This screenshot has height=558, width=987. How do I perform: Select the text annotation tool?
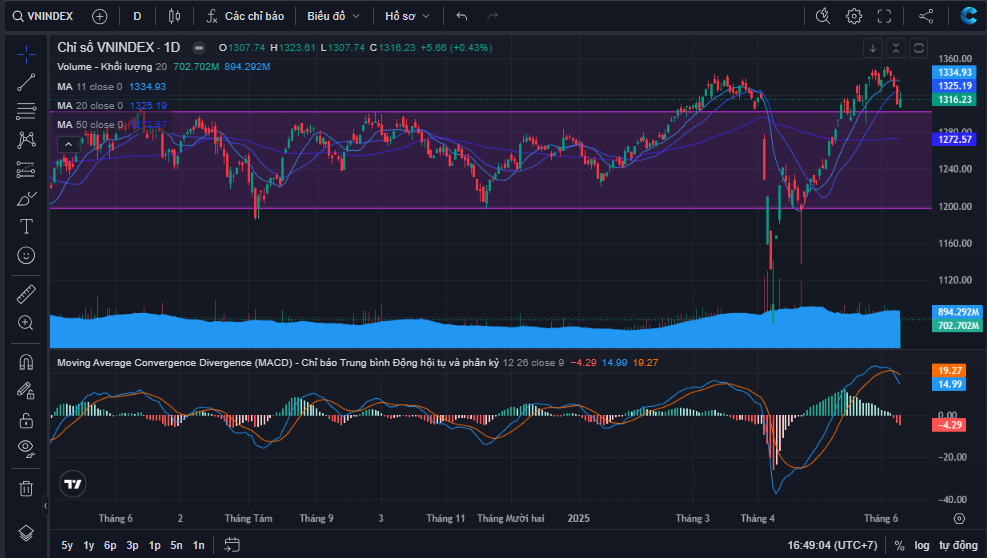coord(26,227)
